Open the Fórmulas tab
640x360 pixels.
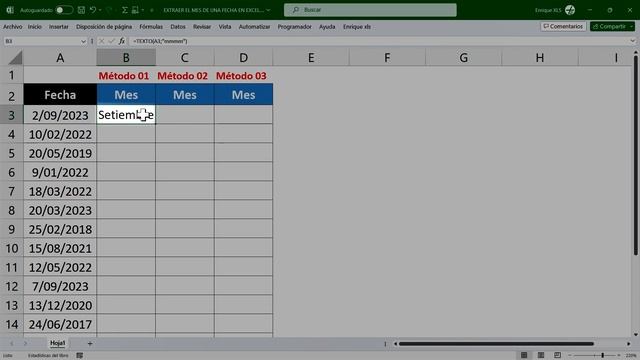click(151, 27)
